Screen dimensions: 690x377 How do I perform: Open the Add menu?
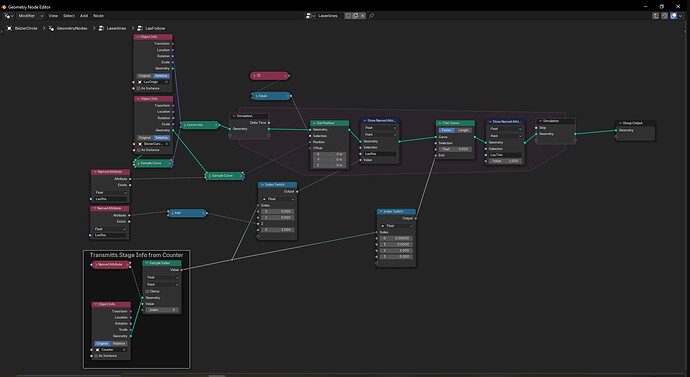tap(84, 16)
